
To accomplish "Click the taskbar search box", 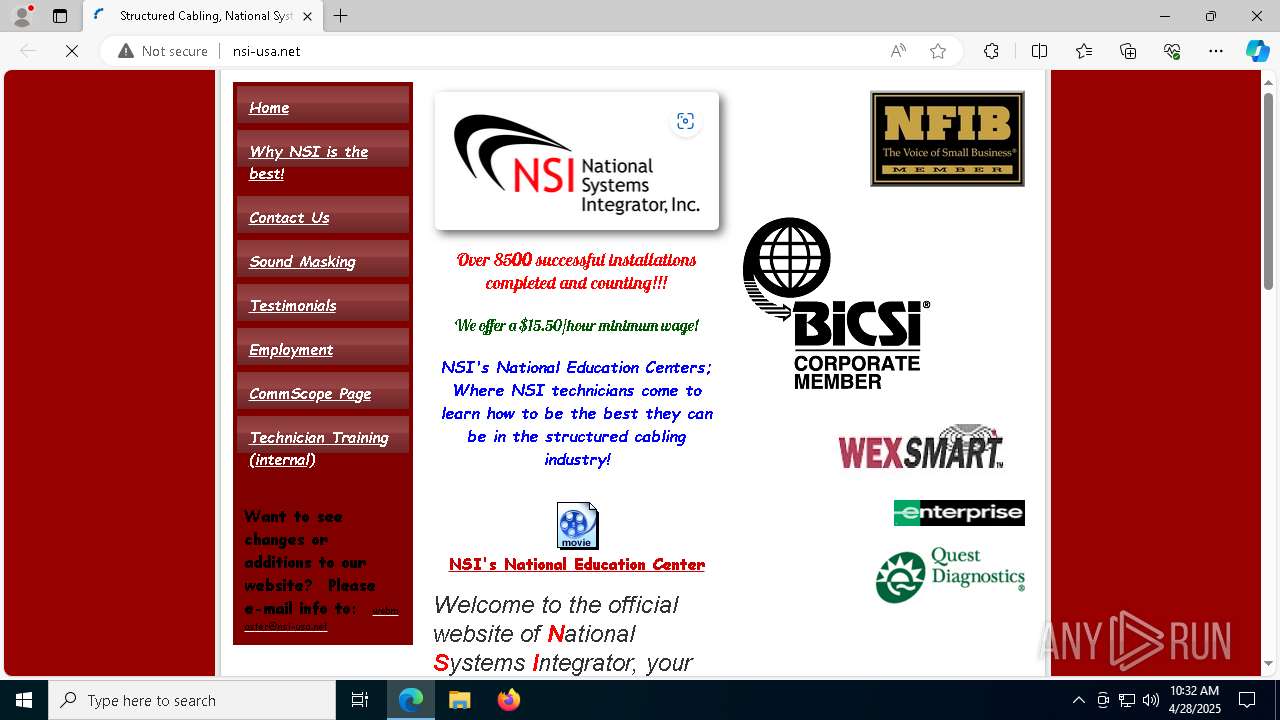I will pos(192,700).
